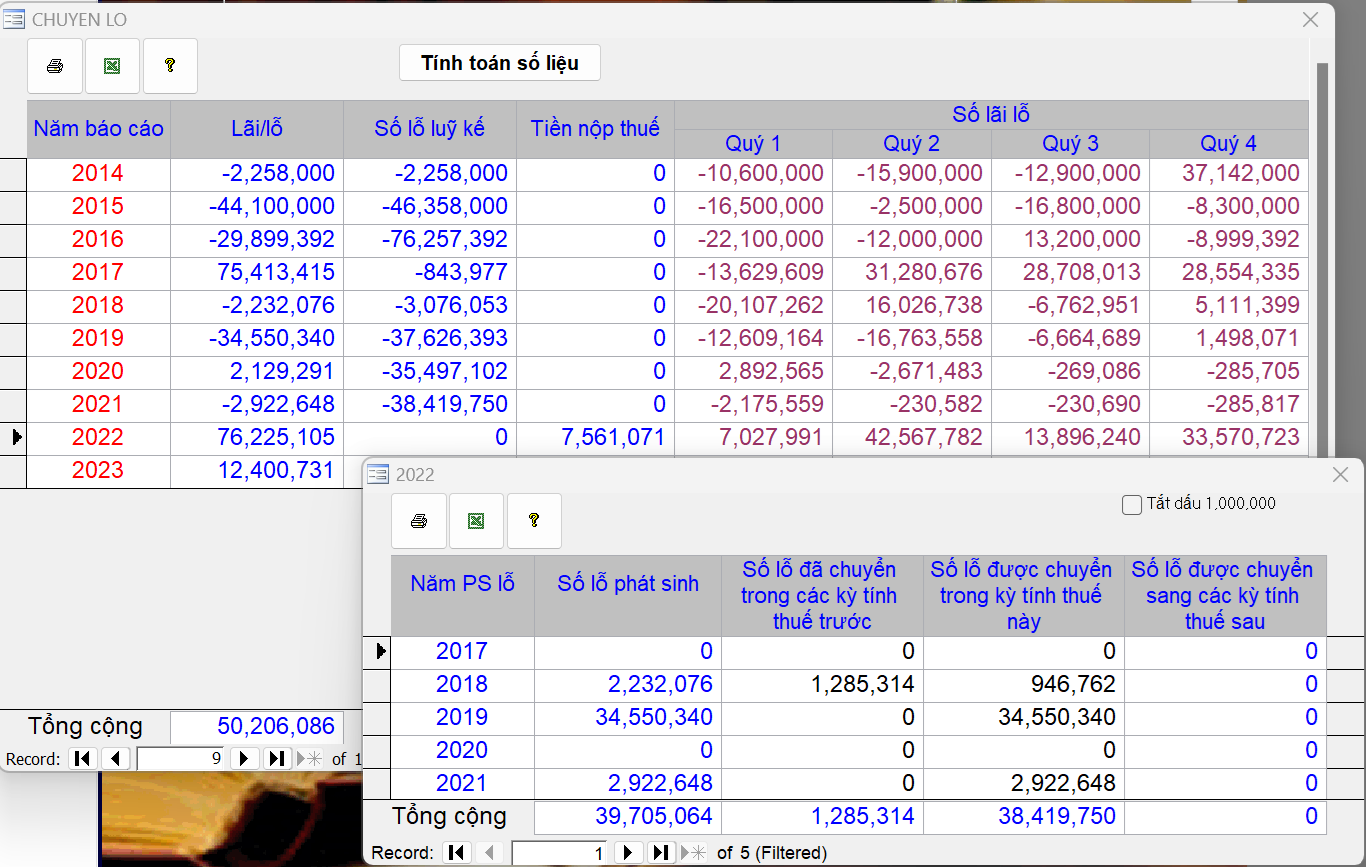Export CHUYEN LO data with Excel icon
Screen dimensions: 1366x867
[x=113, y=66]
